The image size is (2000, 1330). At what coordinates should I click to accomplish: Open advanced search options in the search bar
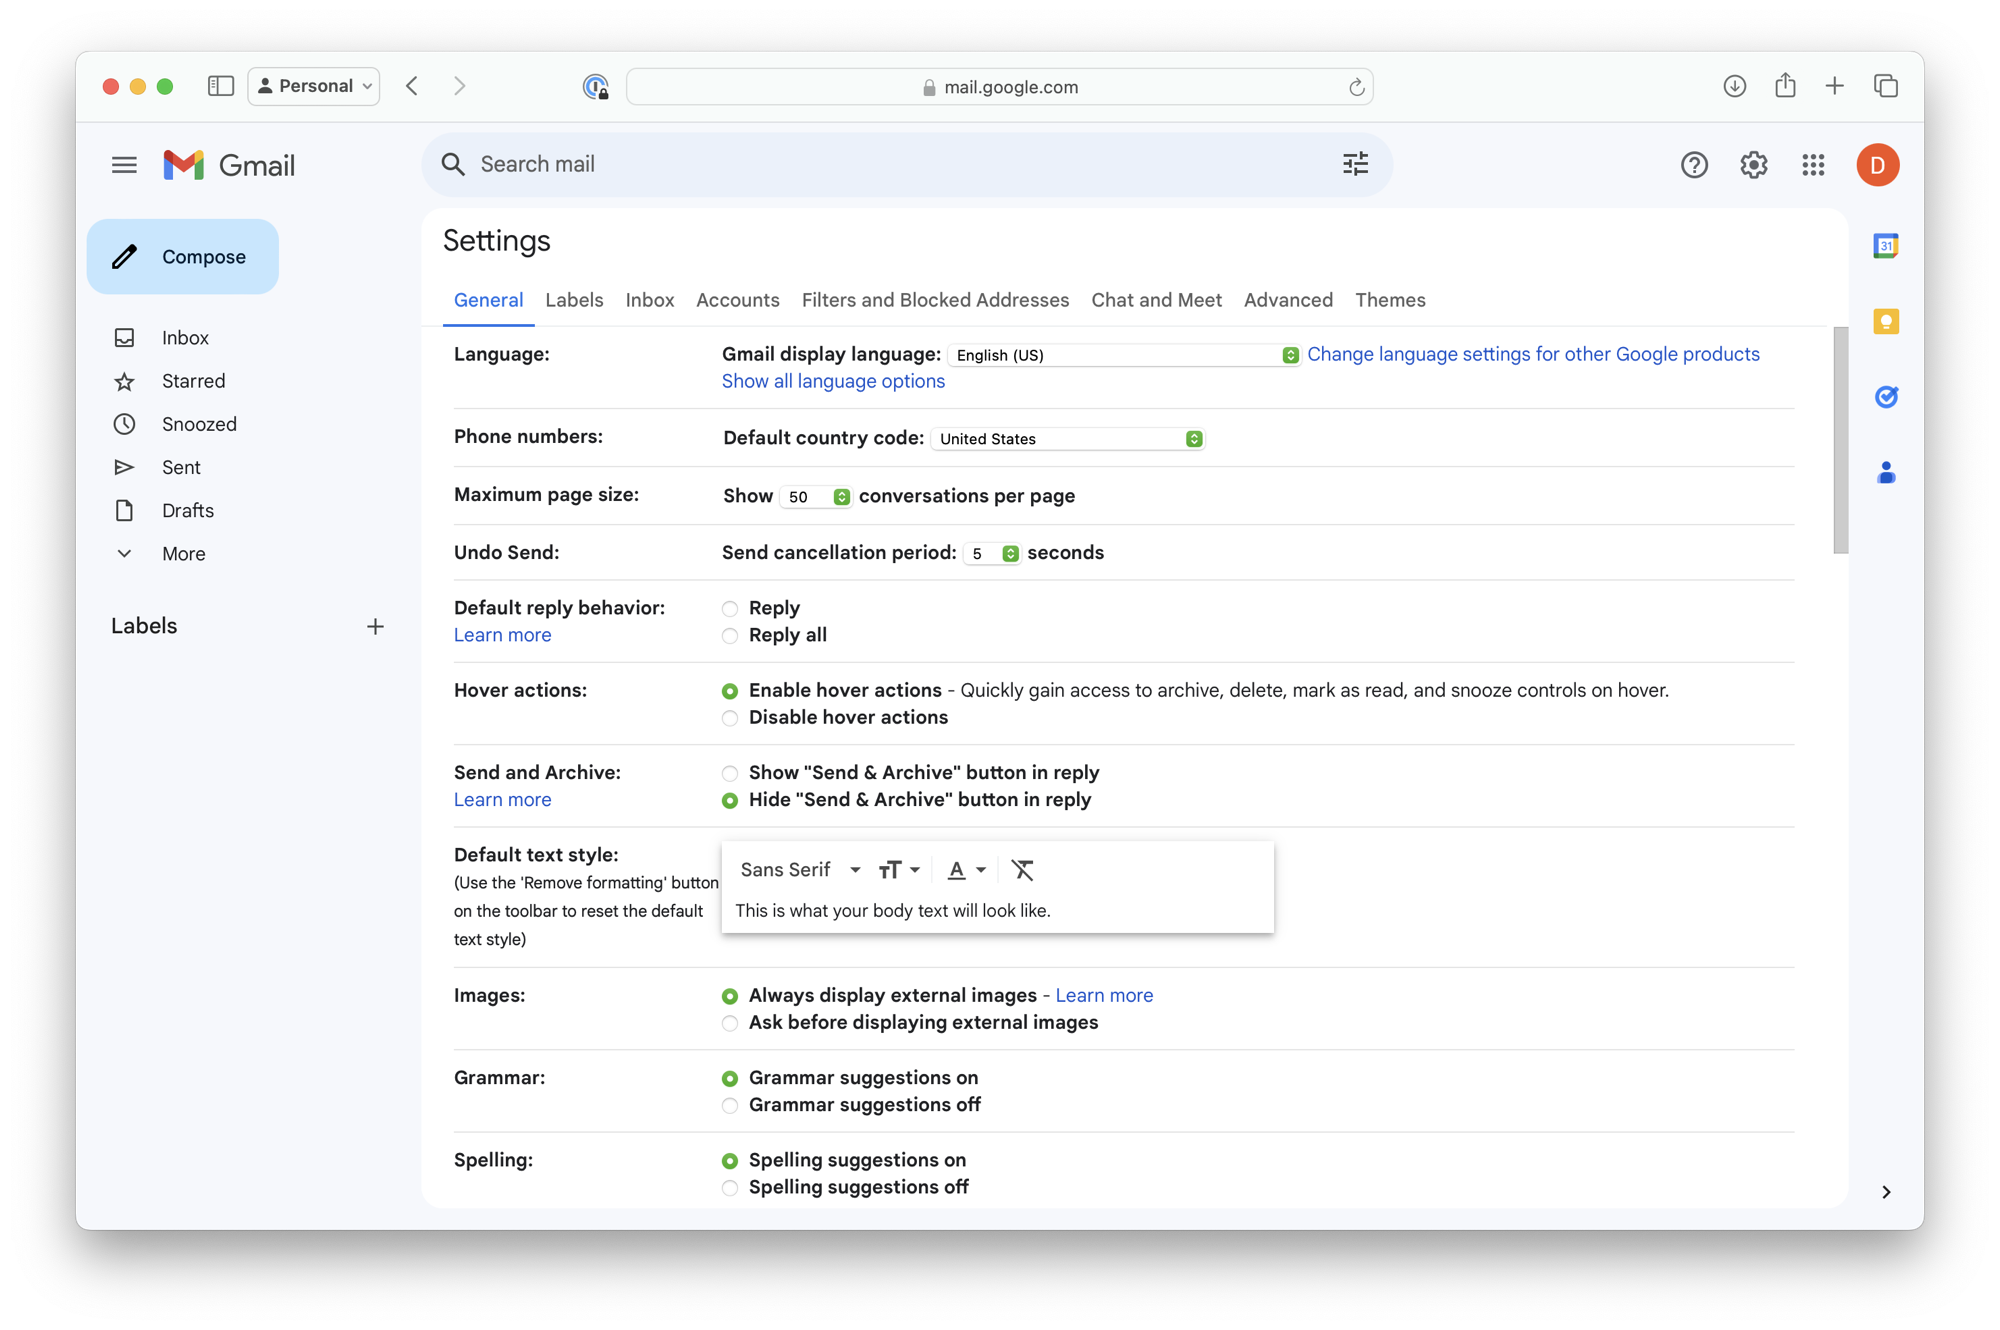click(x=1355, y=163)
